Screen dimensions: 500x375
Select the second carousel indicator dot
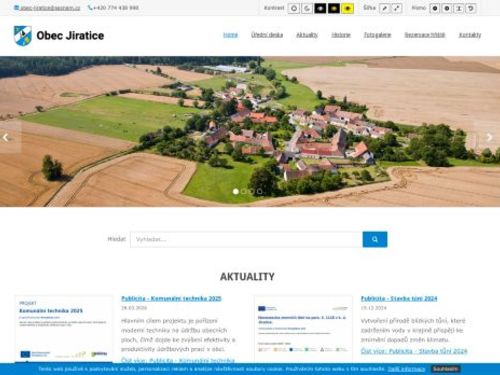244,191
